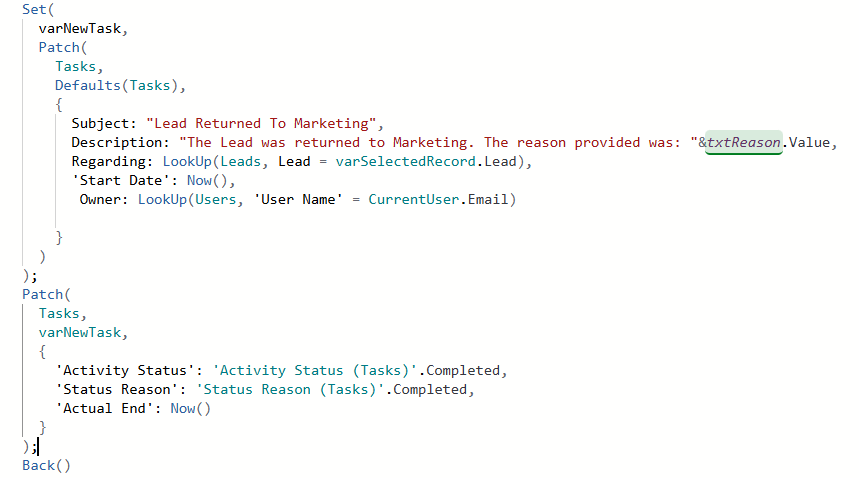Click the highlighted txtReason control reference
Screen dimensions: 859x478
744,143
